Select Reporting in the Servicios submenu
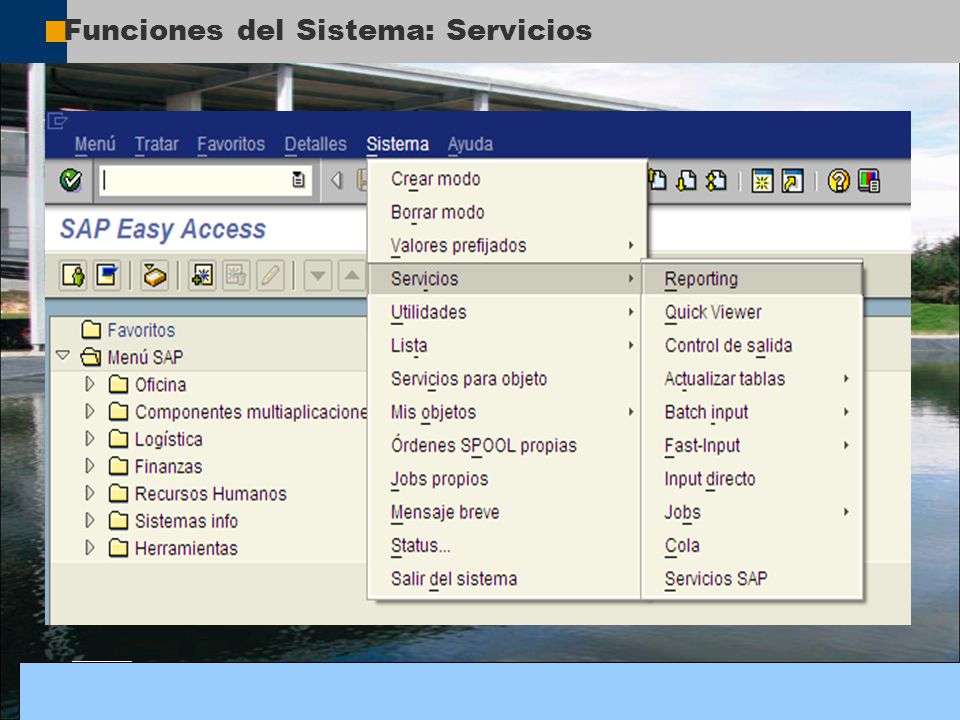Screen dimensions: 960x720 [752, 279]
